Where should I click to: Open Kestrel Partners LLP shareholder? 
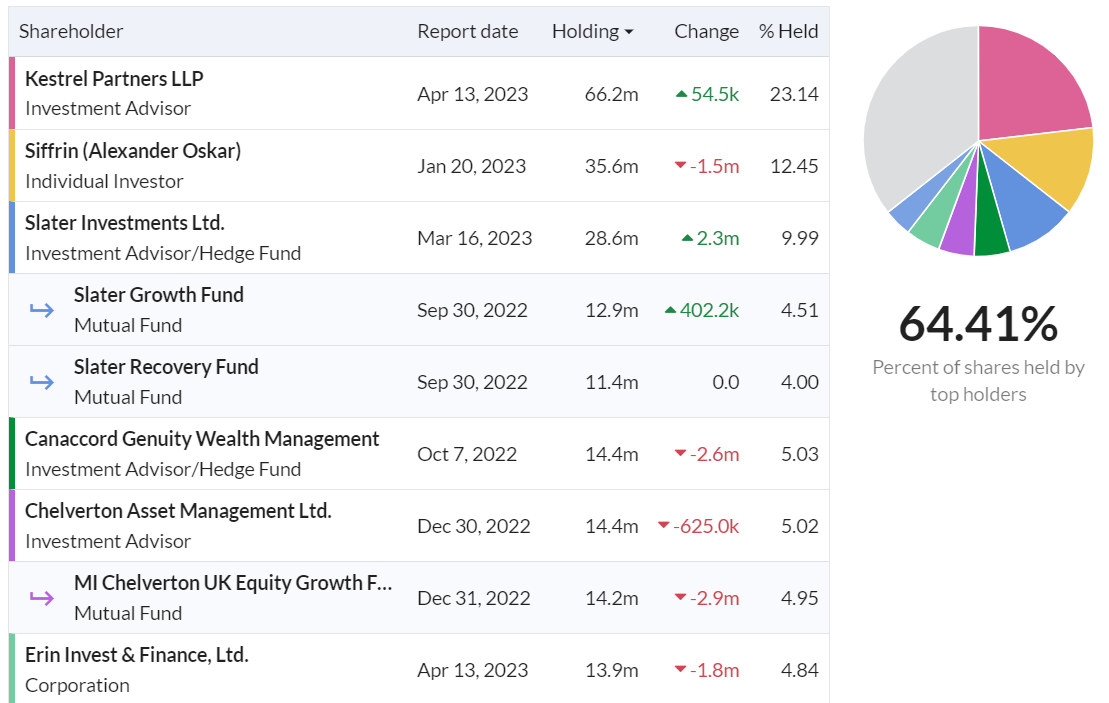tap(114, 79)
